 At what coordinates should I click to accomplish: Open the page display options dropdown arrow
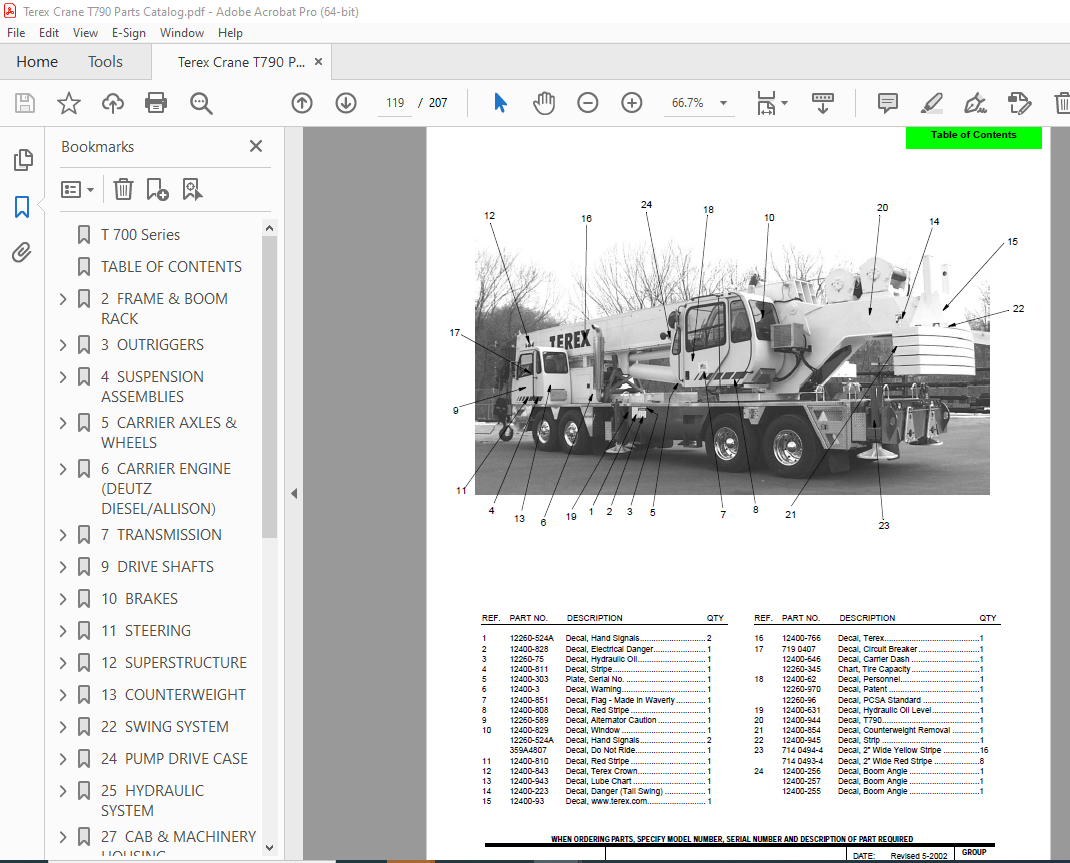click(x=784, y=103)
